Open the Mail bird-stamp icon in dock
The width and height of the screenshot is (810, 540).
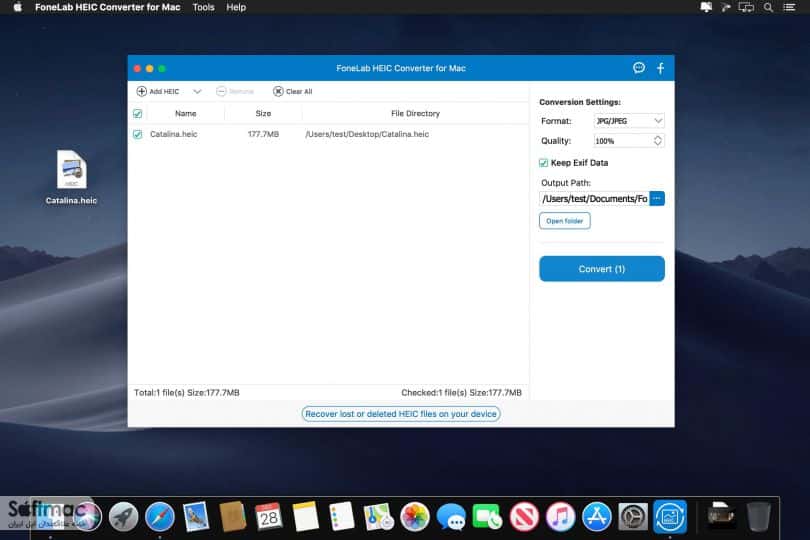pos(196,517)
